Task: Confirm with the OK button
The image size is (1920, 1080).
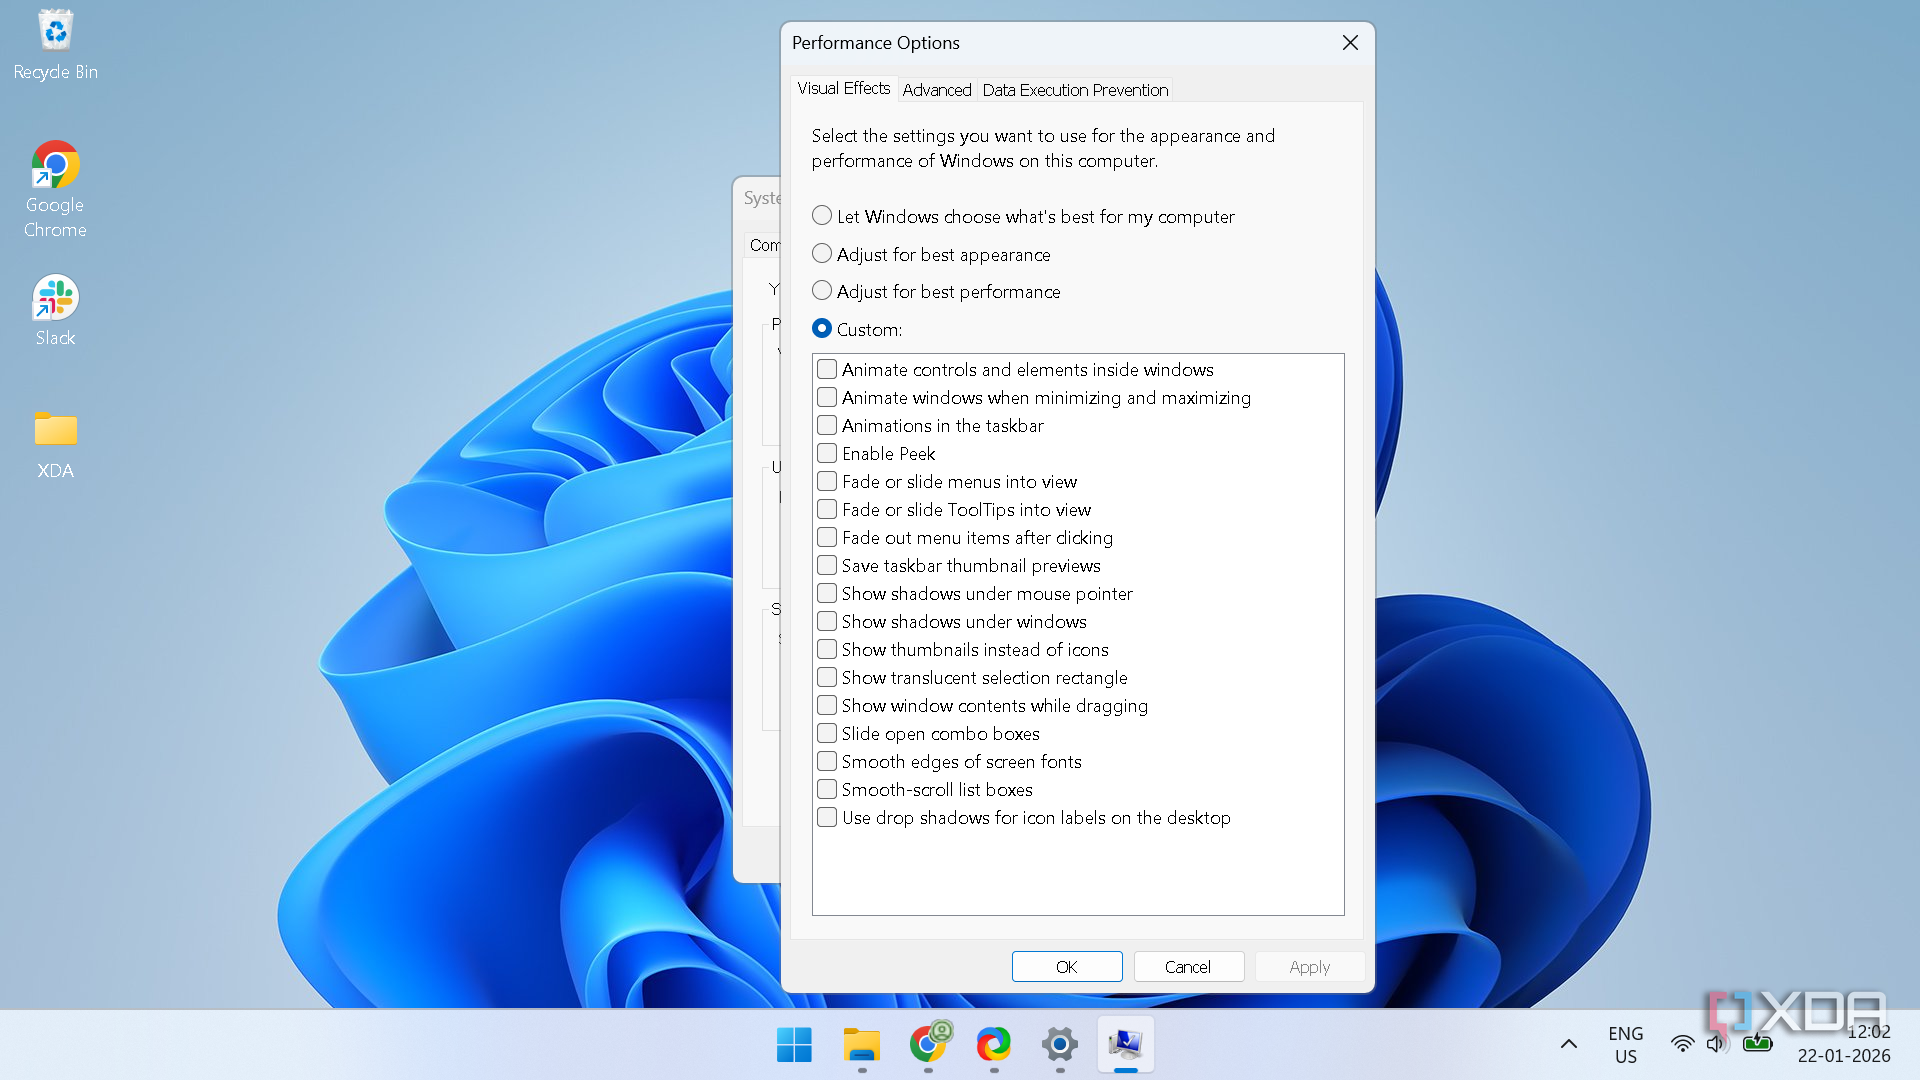Action: (1067, 967)
